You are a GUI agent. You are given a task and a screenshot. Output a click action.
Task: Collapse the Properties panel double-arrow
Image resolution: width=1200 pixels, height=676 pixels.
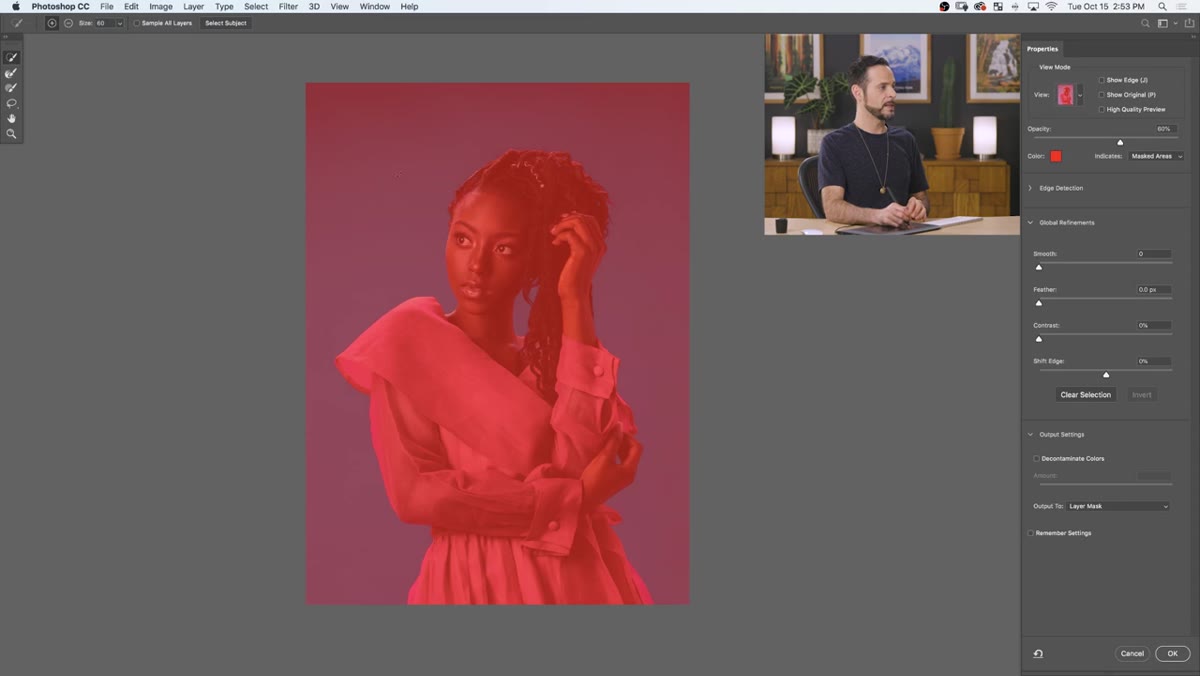(1192, 38)
